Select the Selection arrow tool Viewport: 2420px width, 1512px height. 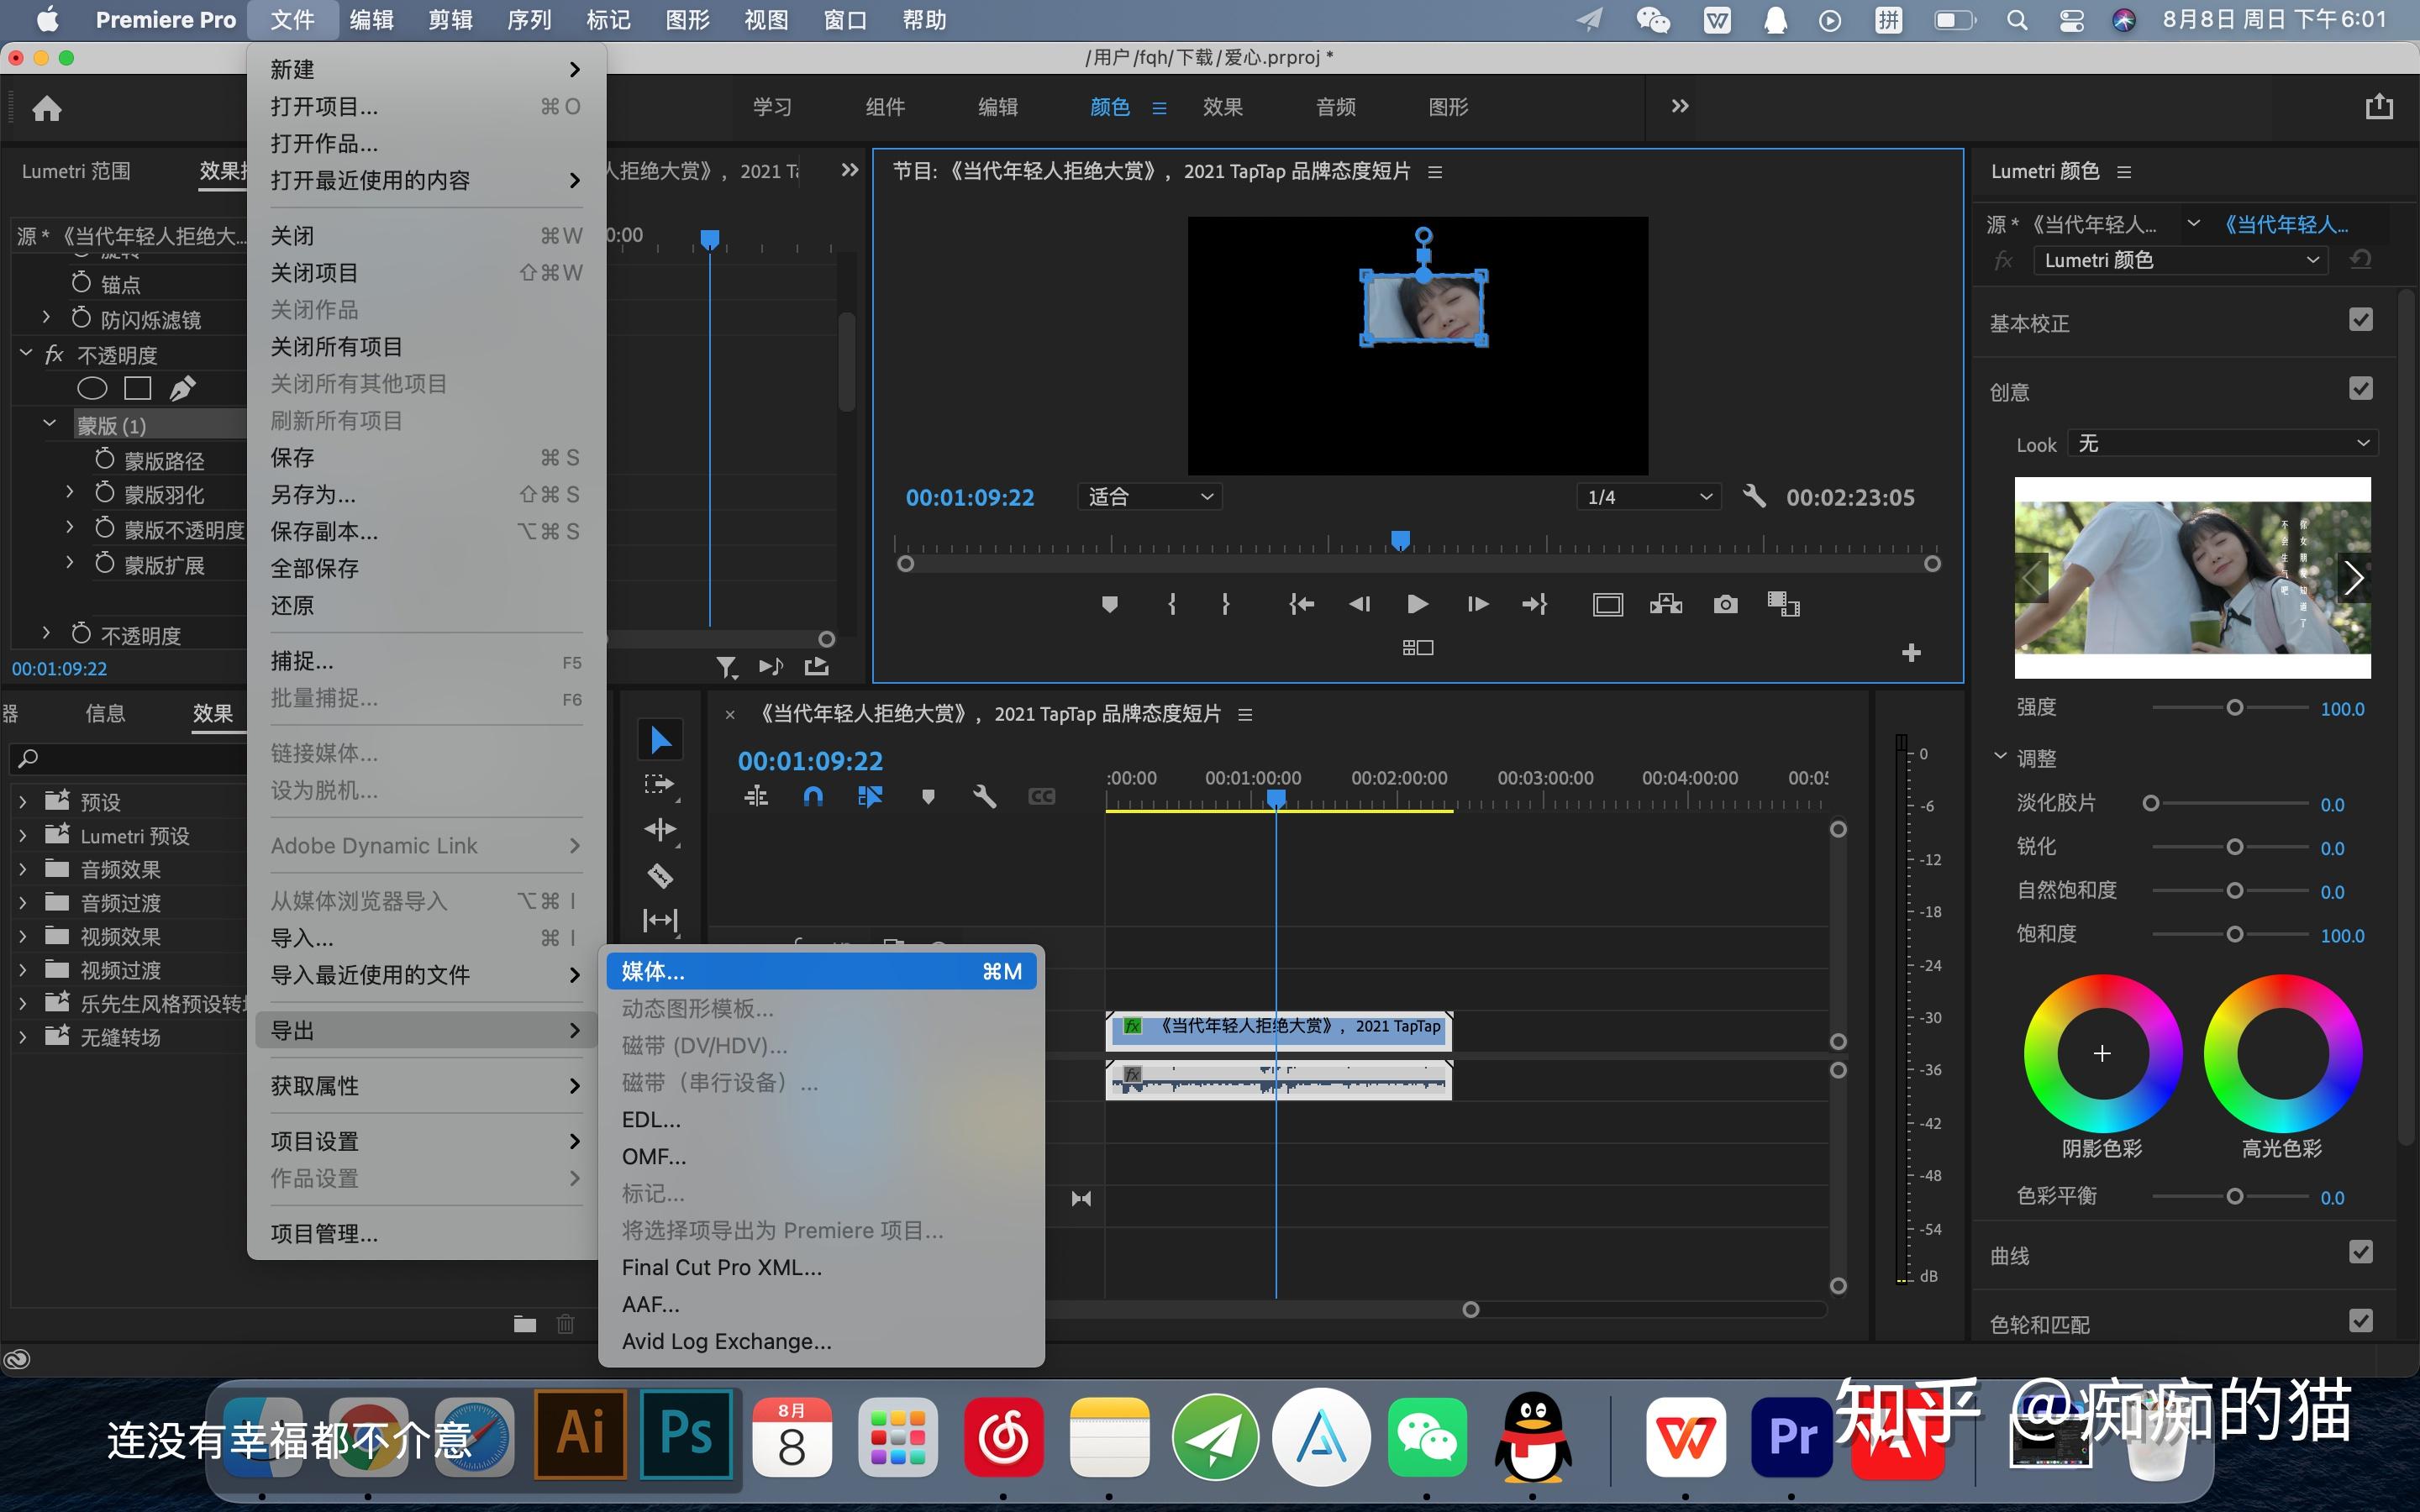[660, 741]
